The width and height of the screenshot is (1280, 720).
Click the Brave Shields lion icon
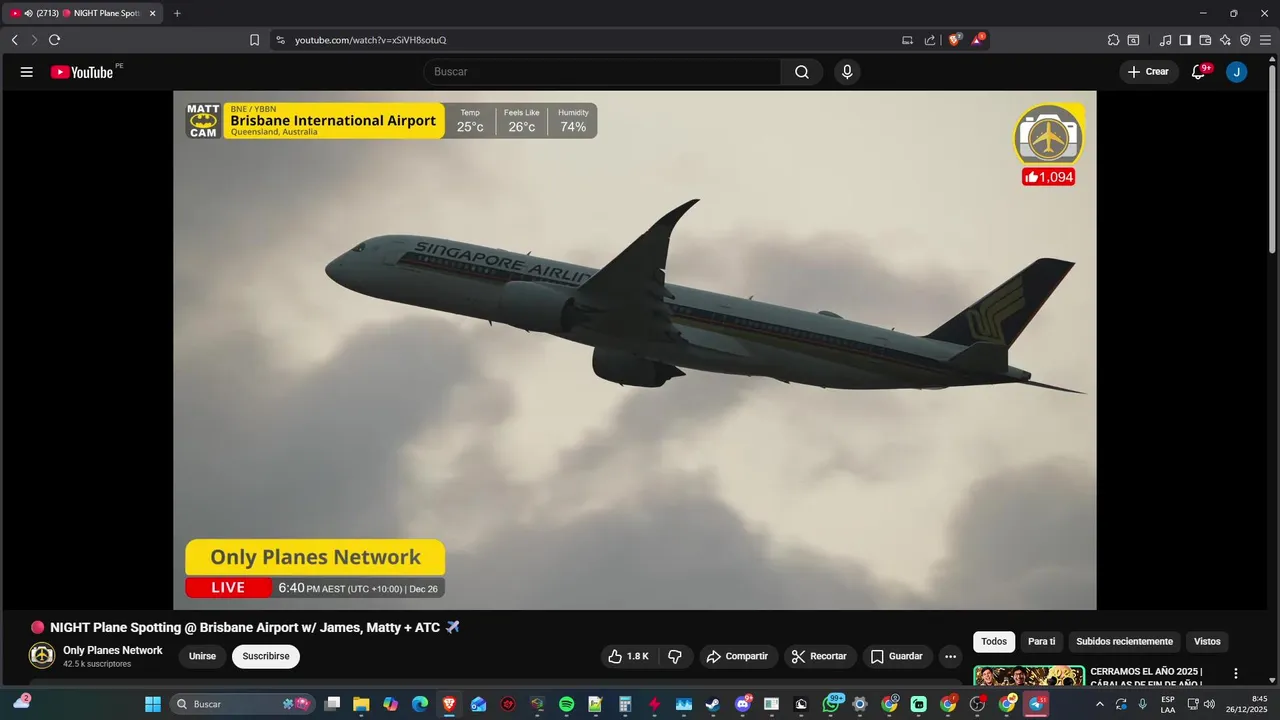954,40
